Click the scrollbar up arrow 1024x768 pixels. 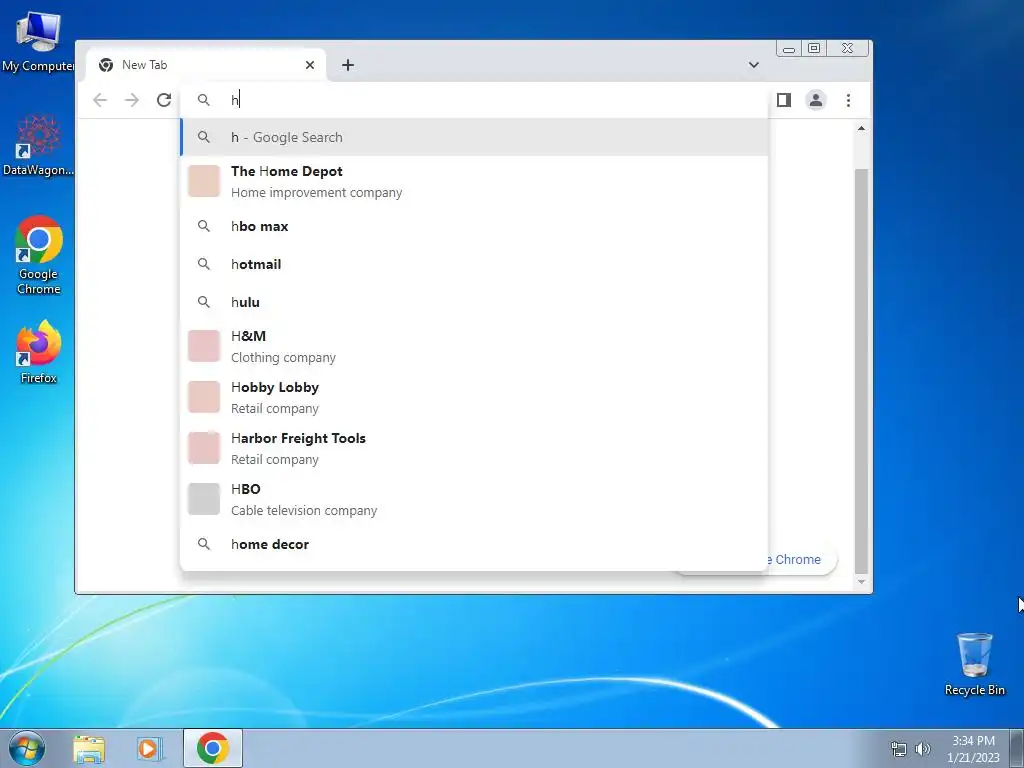(861, 129)
